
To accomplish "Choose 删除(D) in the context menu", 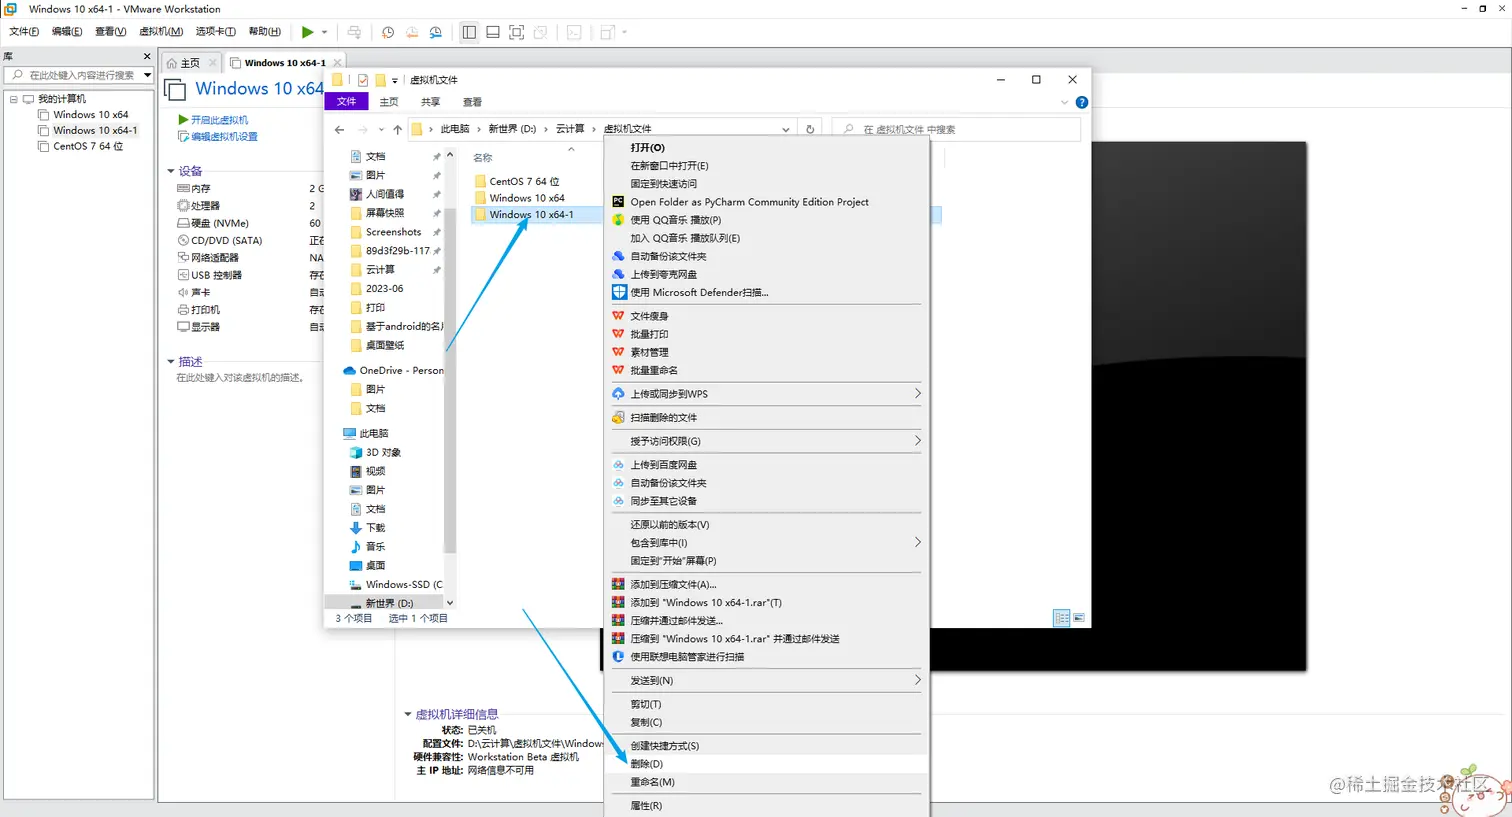I will pyautogui.click(x=767, y=764).
